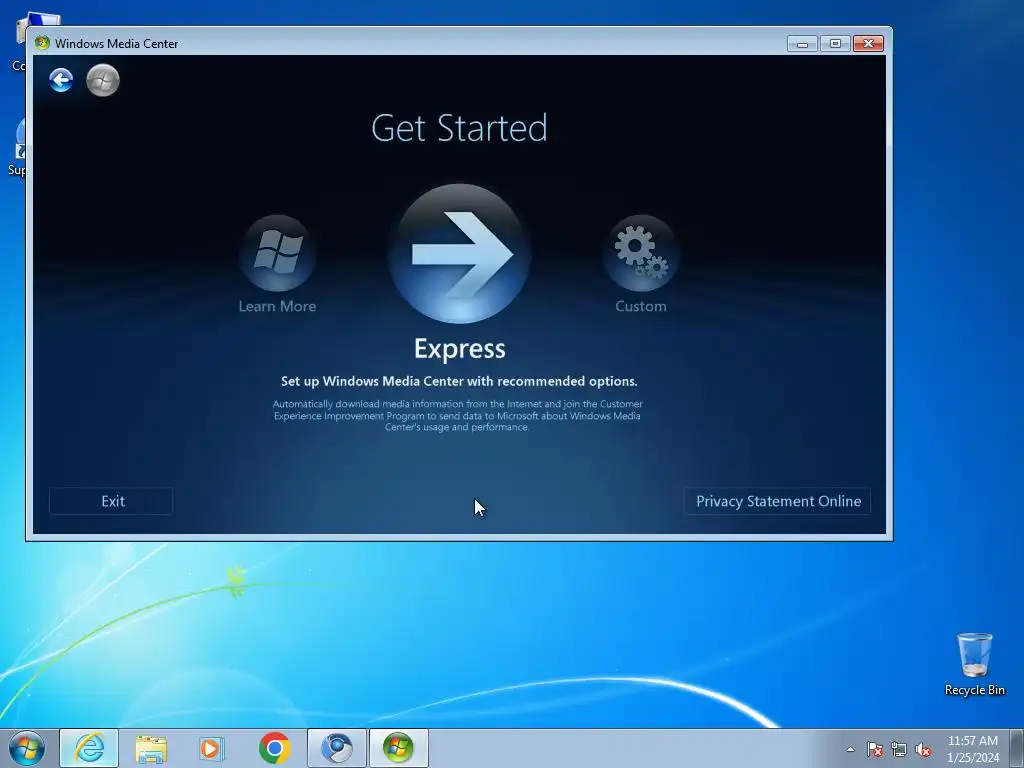Viewport: 1024px width, 768px height.
Task: Open the Media Center green start orb
Action: pyautogui.click(x=103, y=80)
